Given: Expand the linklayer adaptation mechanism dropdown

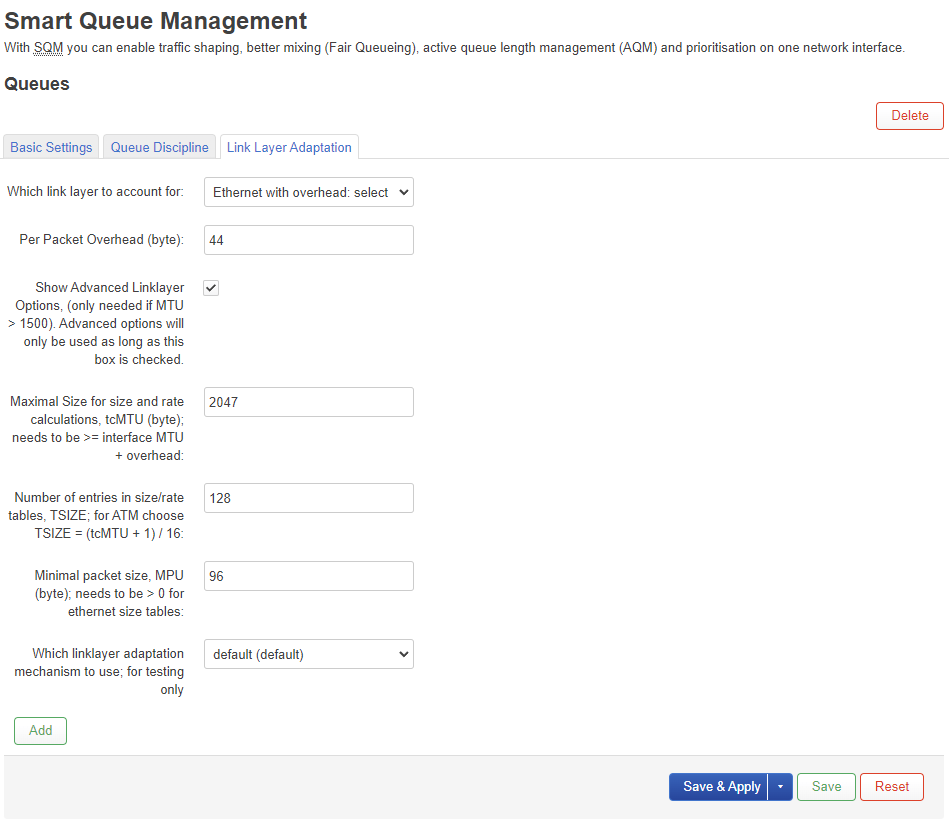Looking at the screenshot, I should tap(308, 654).
